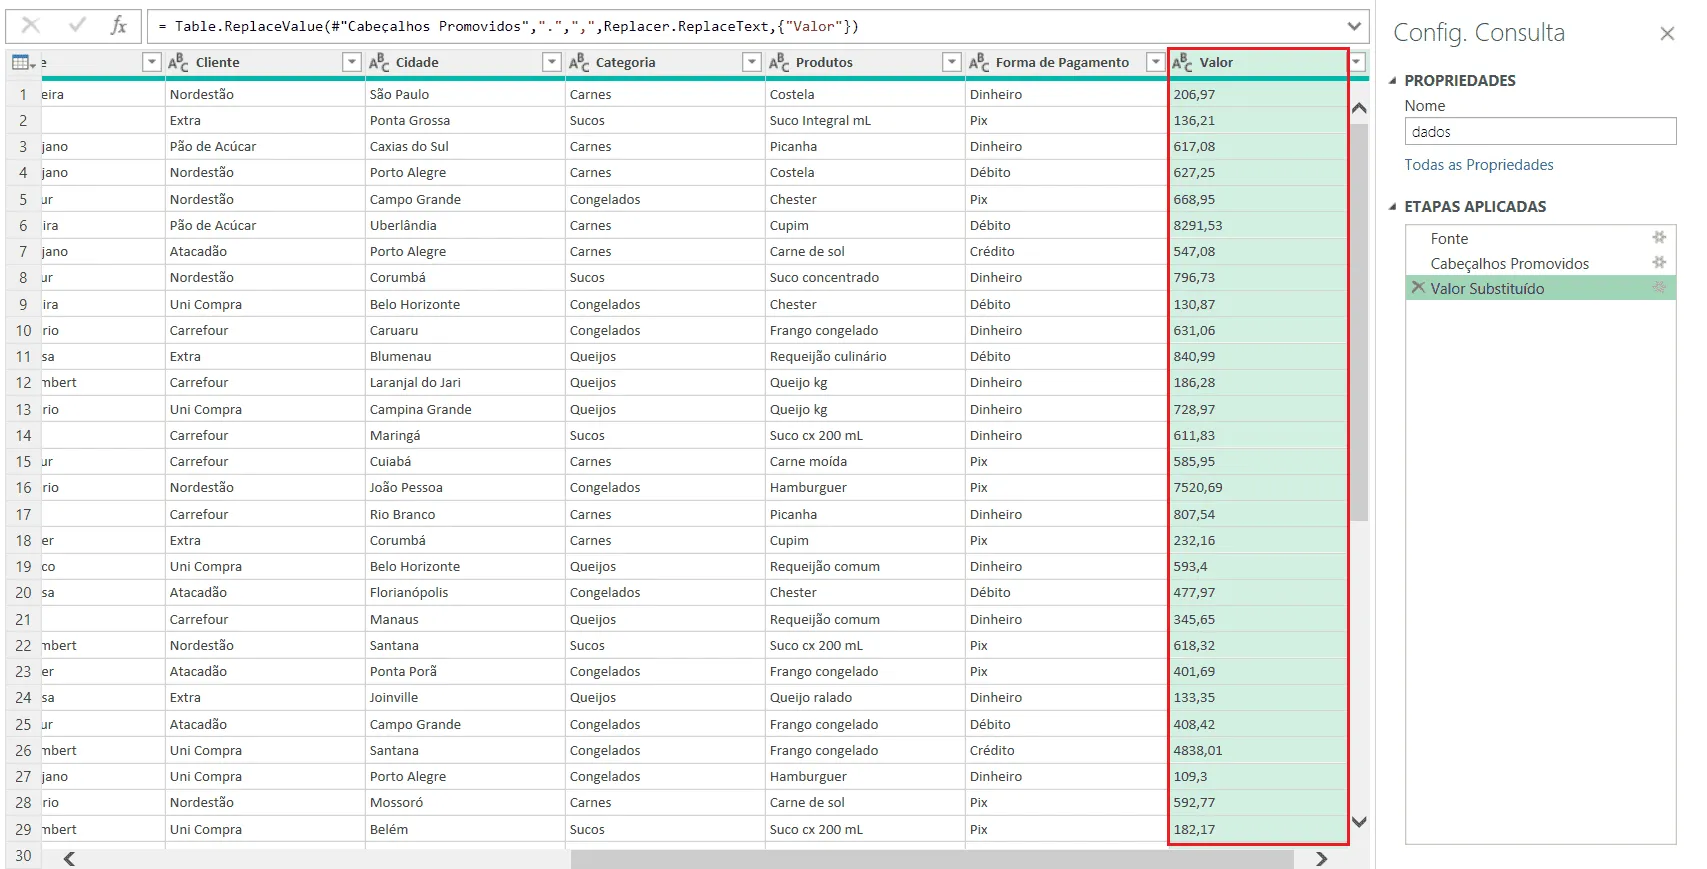Click the Nome field containing dados
This screenshot has height=869, width=1707.
1540,132
